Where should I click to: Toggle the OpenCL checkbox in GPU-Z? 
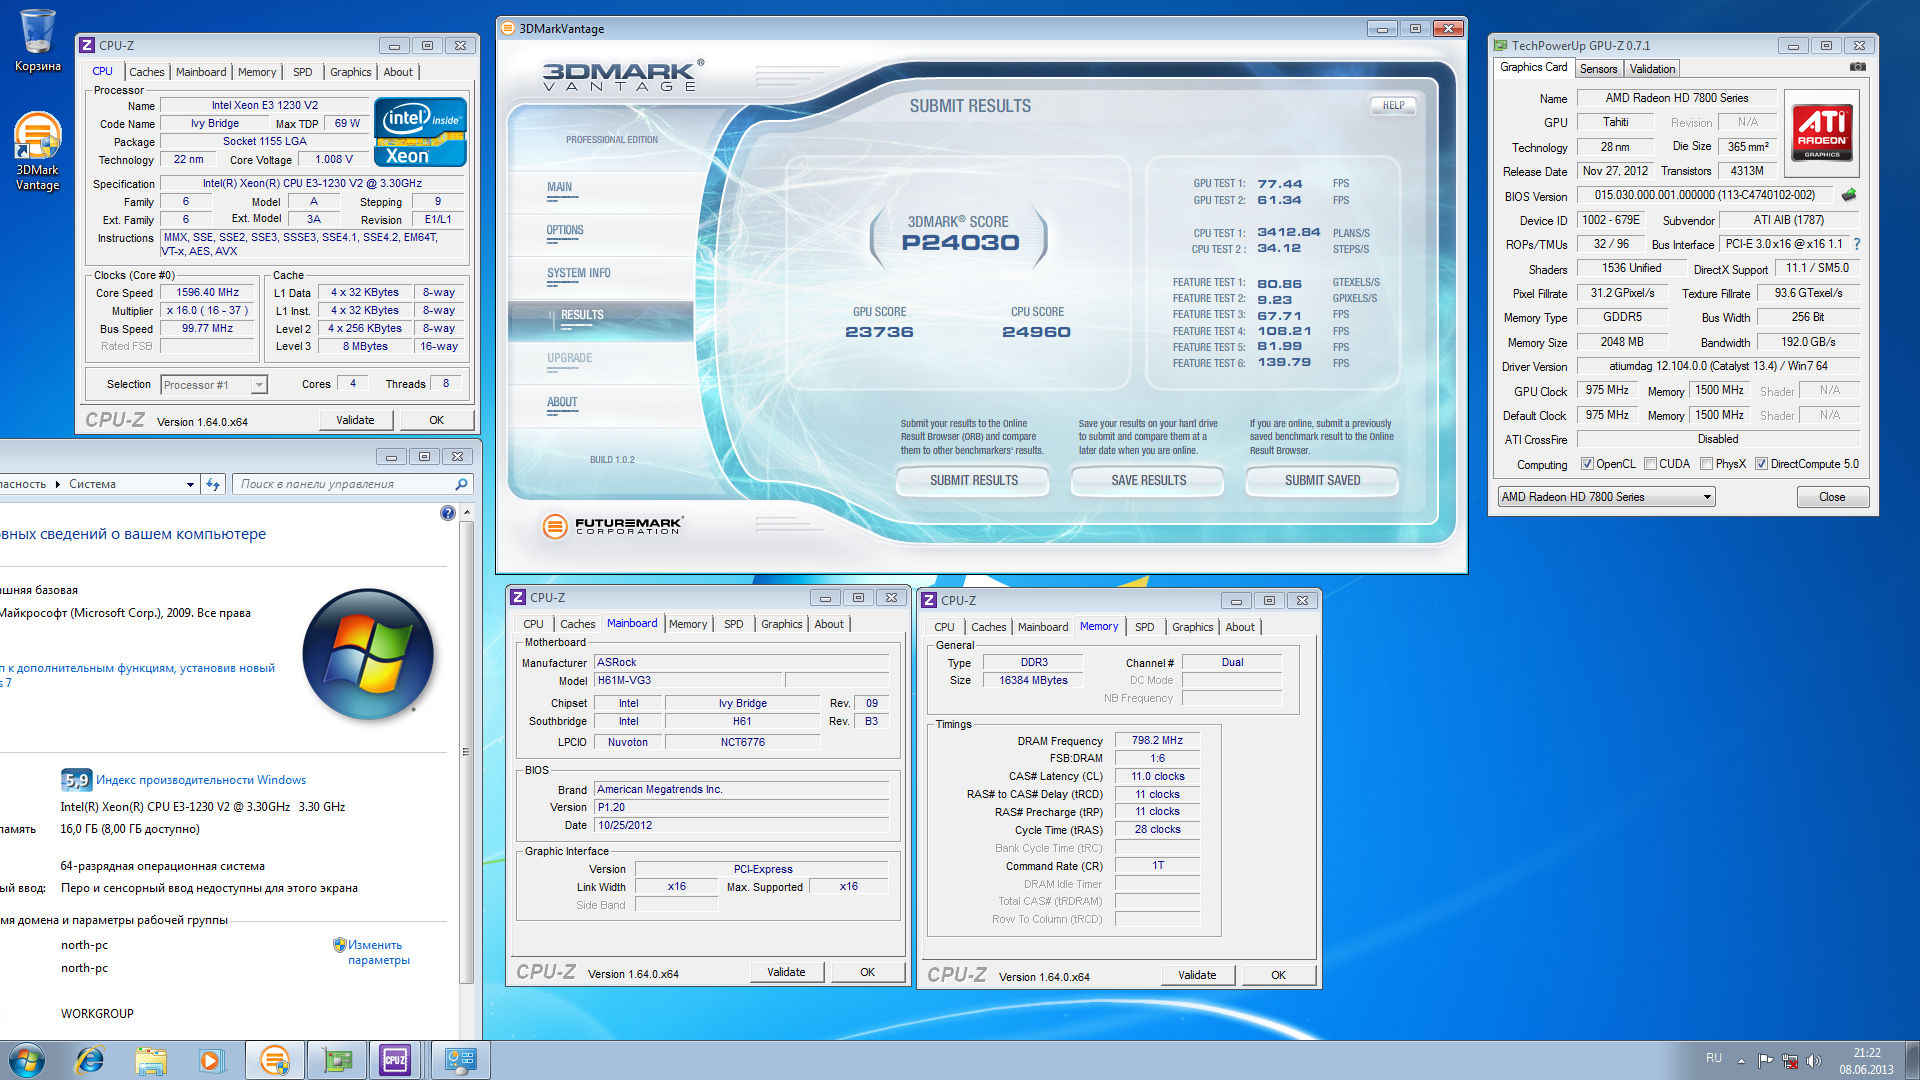click(x=1587, y=464)
